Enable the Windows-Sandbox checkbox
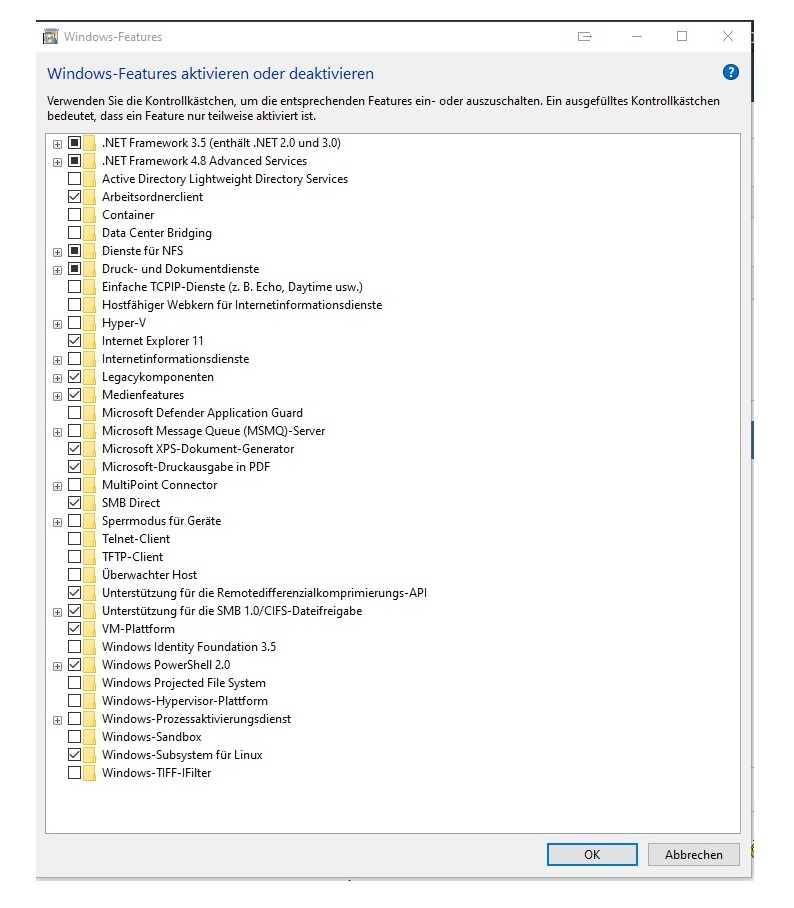794x908 pixels. point(74,737)
